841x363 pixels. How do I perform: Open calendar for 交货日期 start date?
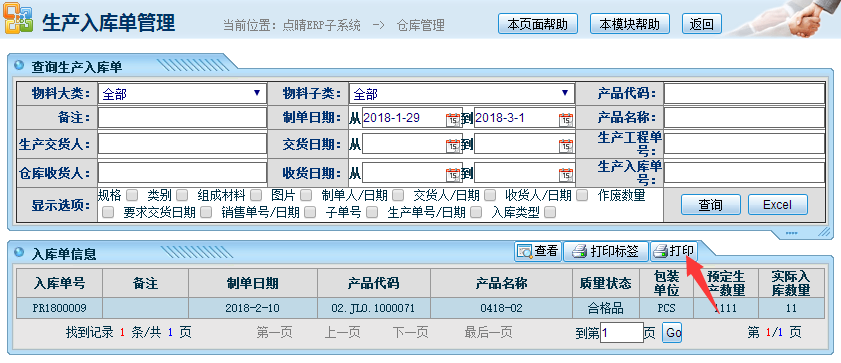[x=454, y=145]
